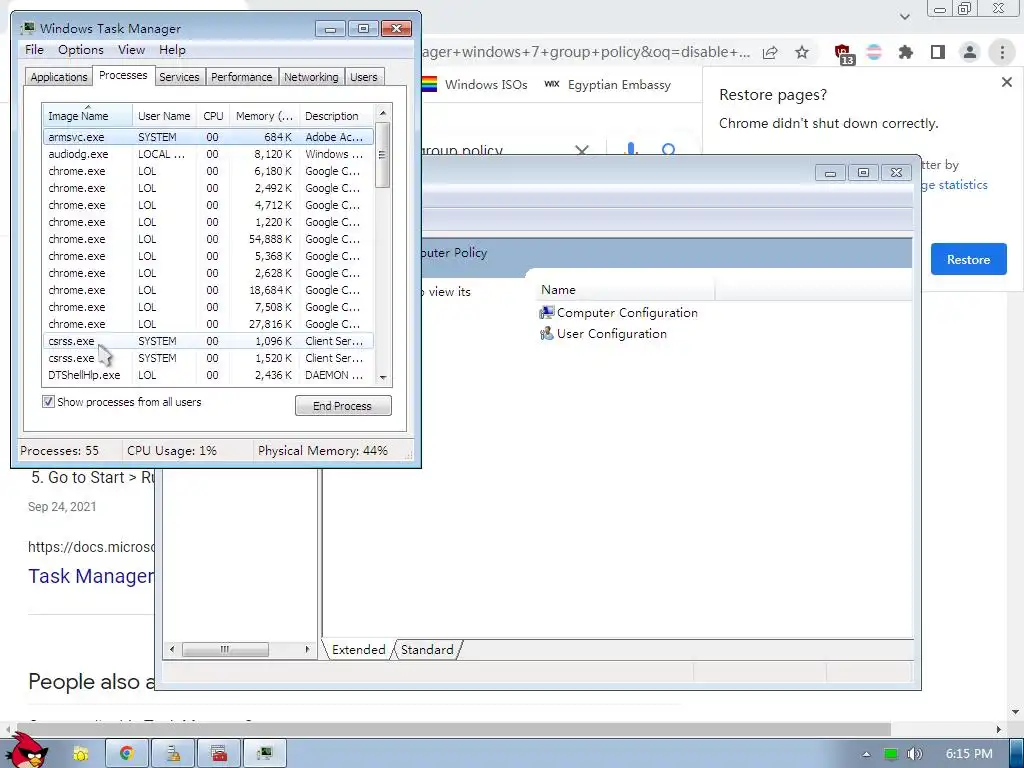Select the Computer Configuration icon in Group Policy

(x=547, y=313)
